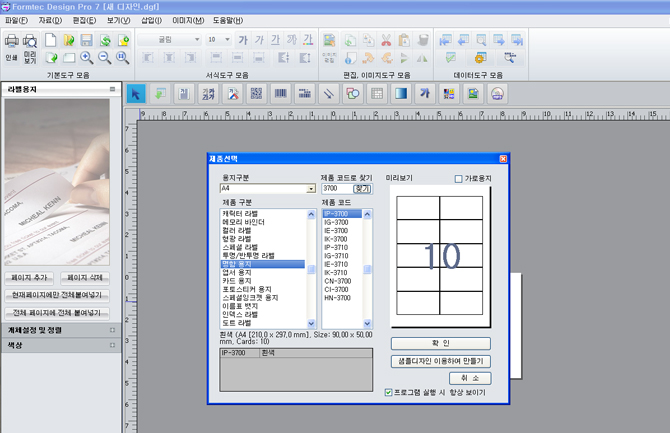
Task: Open the 편집(E) menu
Action: (x=84, y=21)
